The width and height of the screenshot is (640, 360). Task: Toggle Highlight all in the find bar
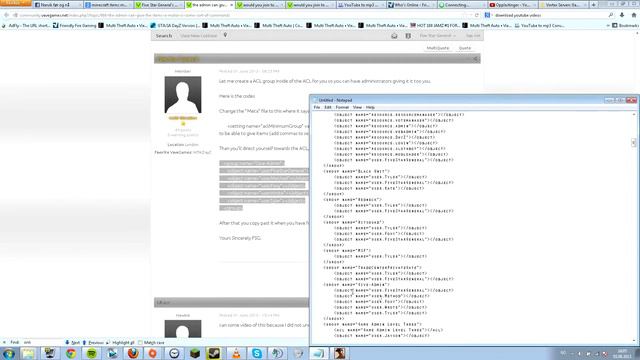(x=120, y=342)
